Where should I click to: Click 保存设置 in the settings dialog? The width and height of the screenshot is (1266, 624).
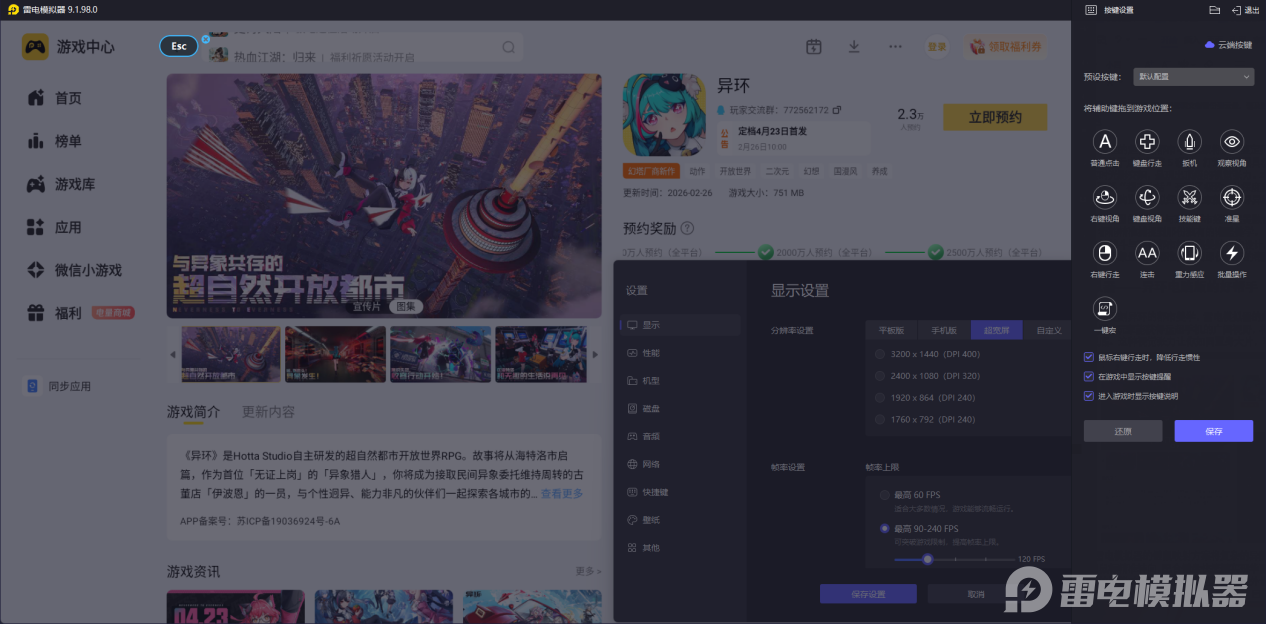868,594
